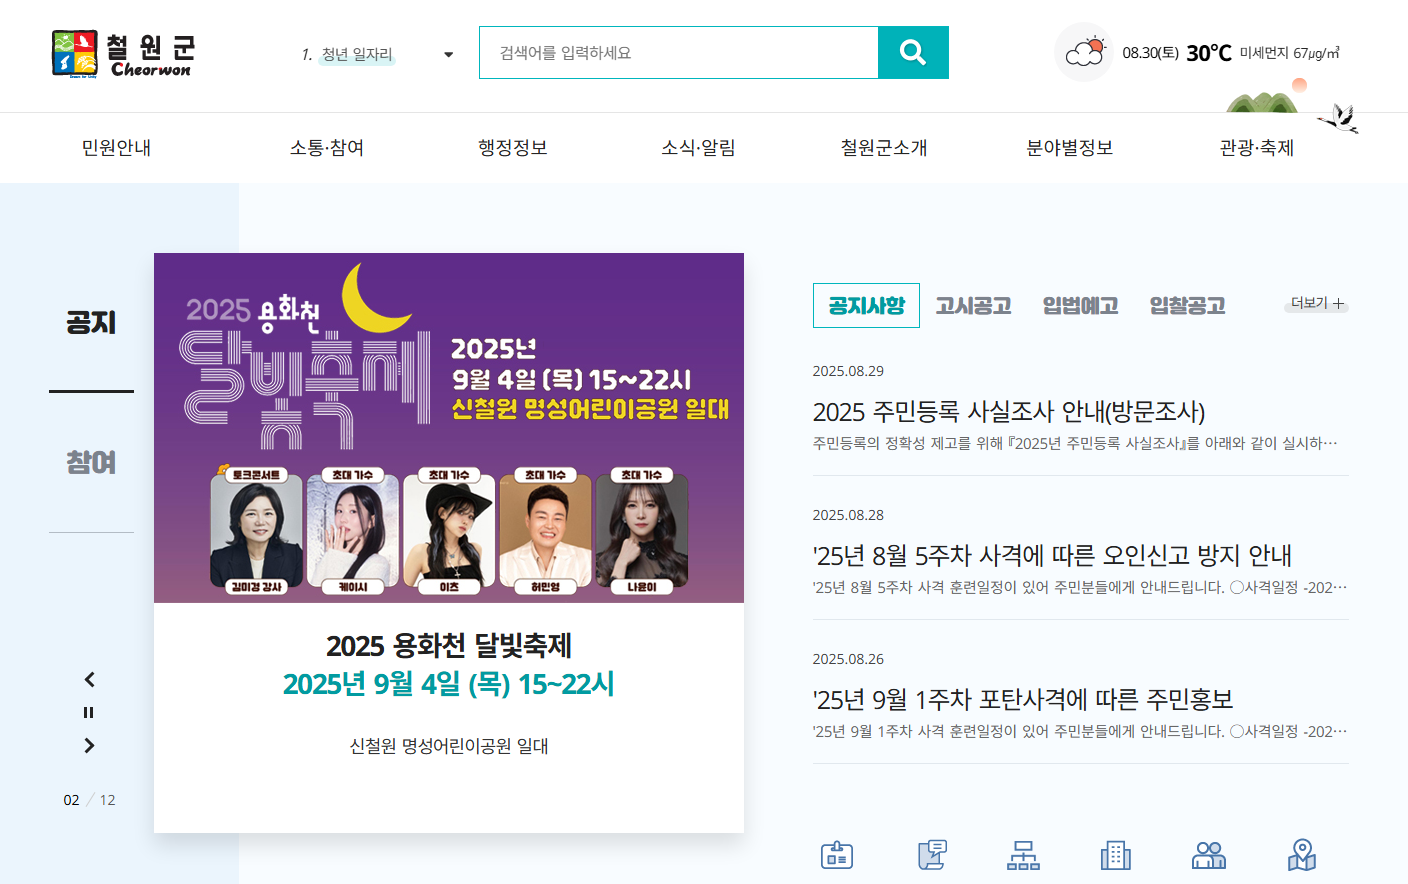The height and width of the screenshot is (884, 1408).
Task: Click 더보기 plus to see more notices
Action: [1317, 303]
